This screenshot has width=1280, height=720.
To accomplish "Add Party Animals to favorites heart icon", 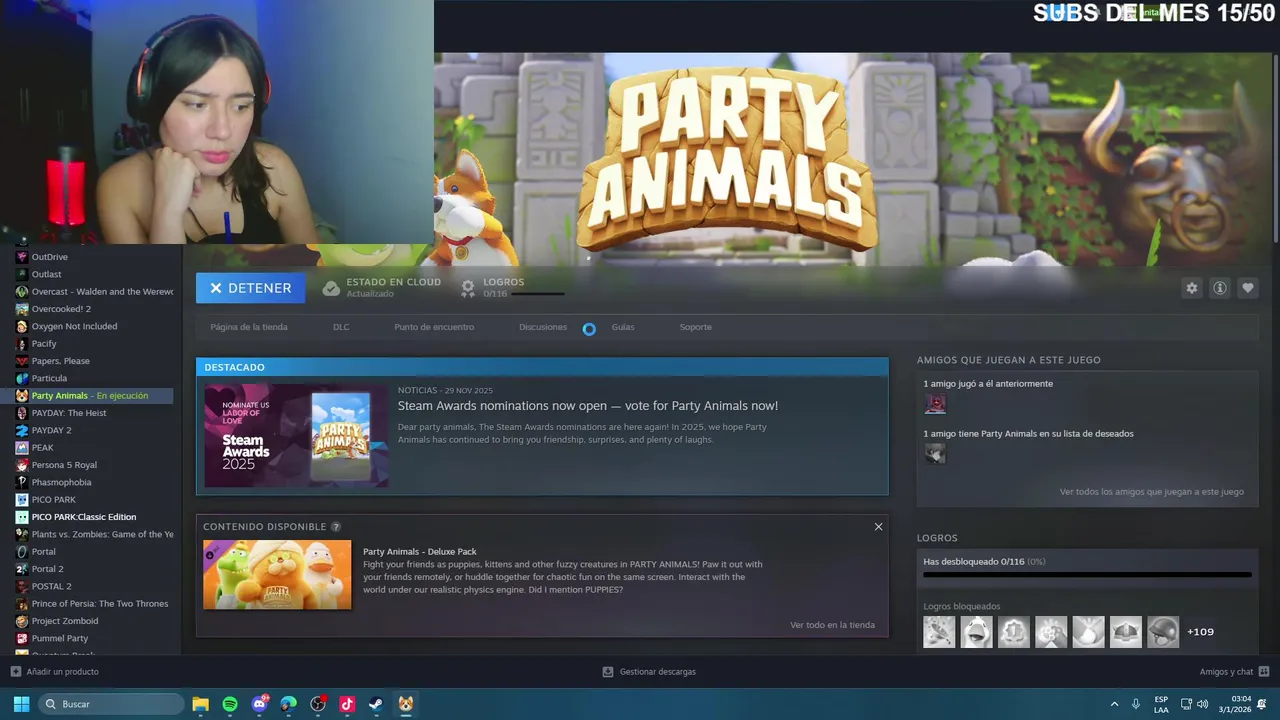I will 1247,288.
